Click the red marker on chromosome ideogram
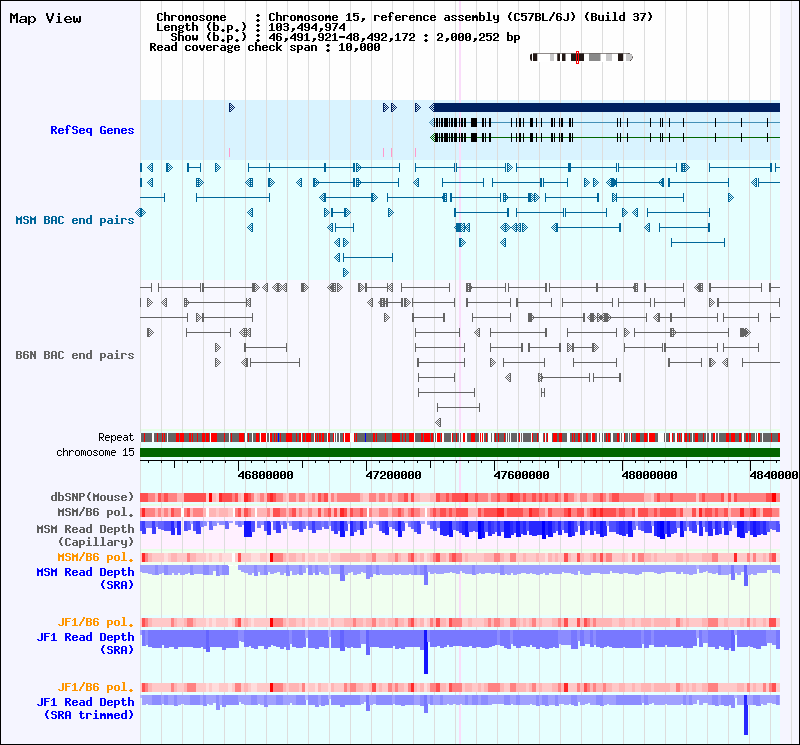The width and height of the screenshot is (800, 745). click(578, 57)
